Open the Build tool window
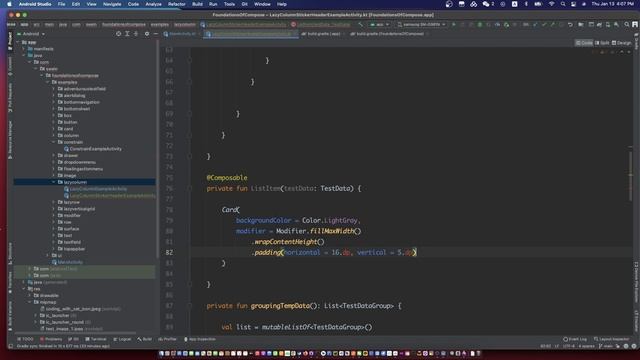Viewport: 640px width, 360px height. (144, 339)
